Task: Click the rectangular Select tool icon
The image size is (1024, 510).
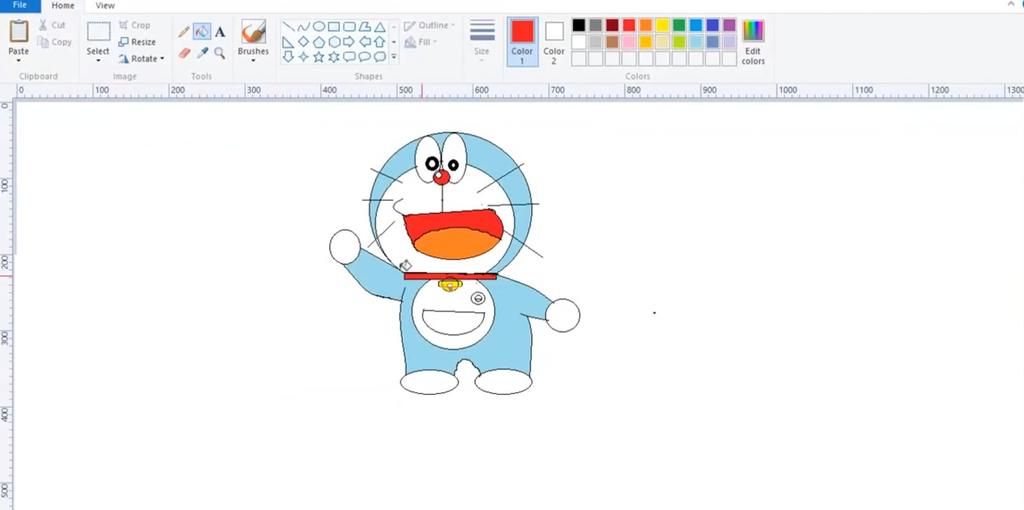Action: tap(99, 31)
